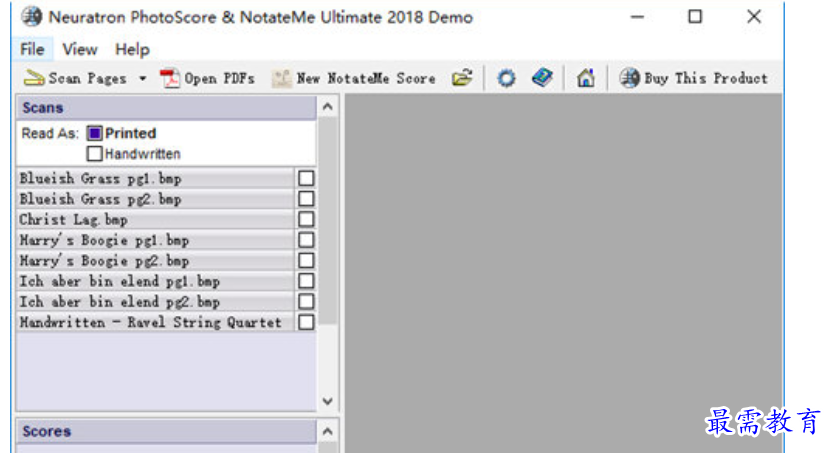
Task: Tick checkbox for Handwritten - Ravel String Quartet
Action: (x=306, y=322)
